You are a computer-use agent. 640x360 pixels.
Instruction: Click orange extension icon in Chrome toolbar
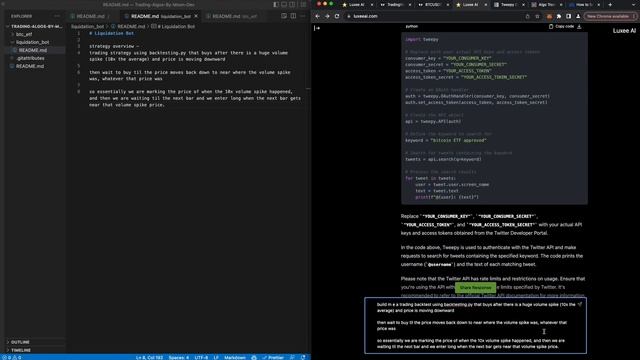[549, 16]
